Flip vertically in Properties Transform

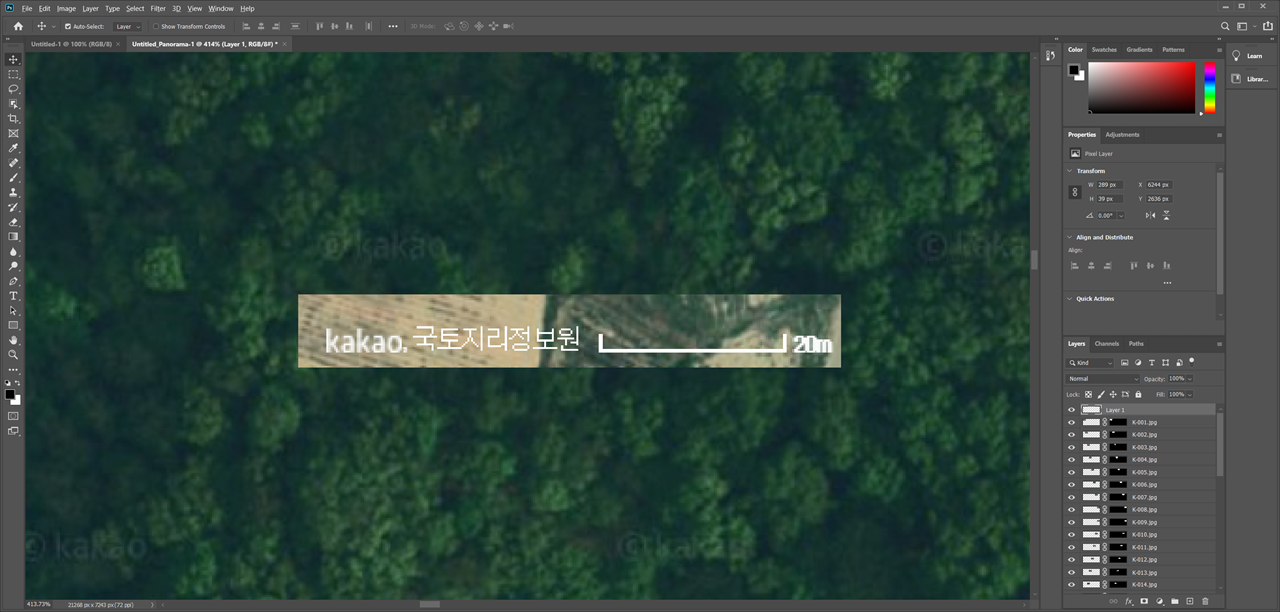tap(1166, 215)
